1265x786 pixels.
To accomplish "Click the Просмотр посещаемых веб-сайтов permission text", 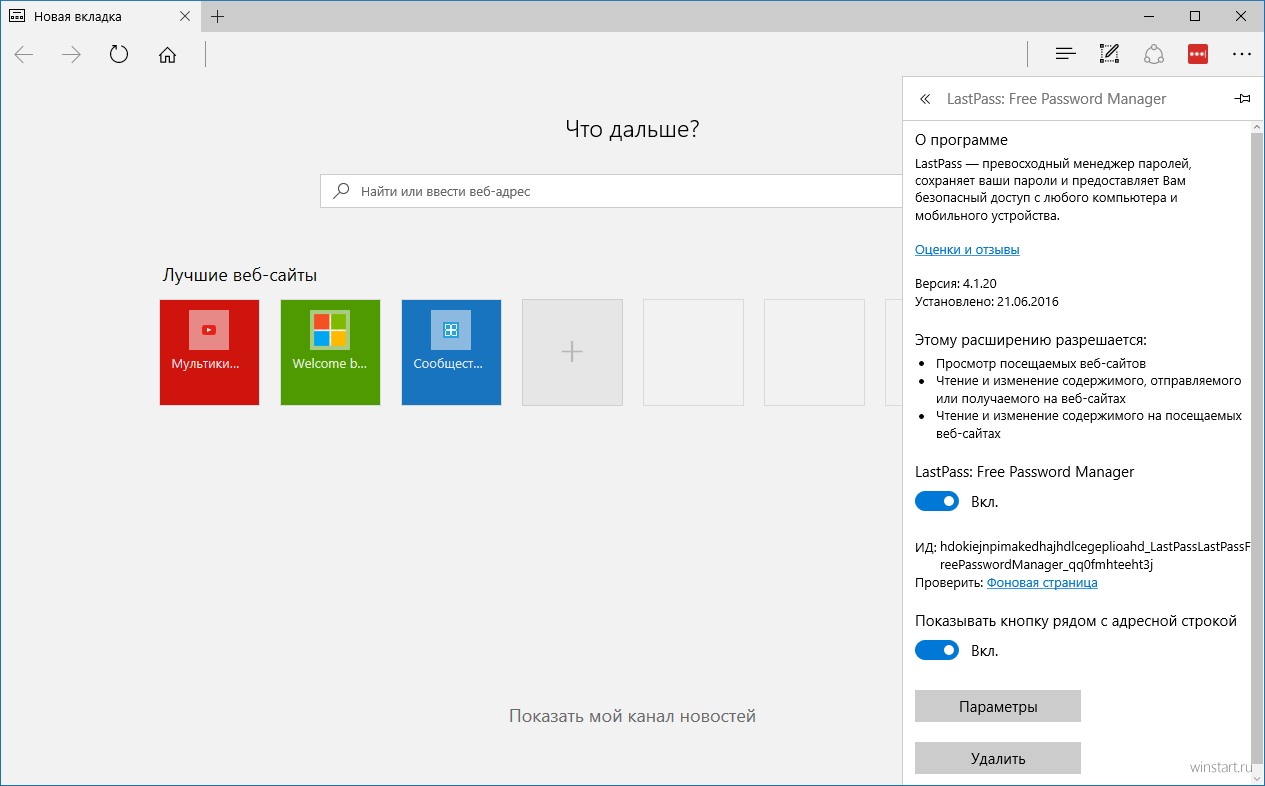I will tap(1041, 363).
